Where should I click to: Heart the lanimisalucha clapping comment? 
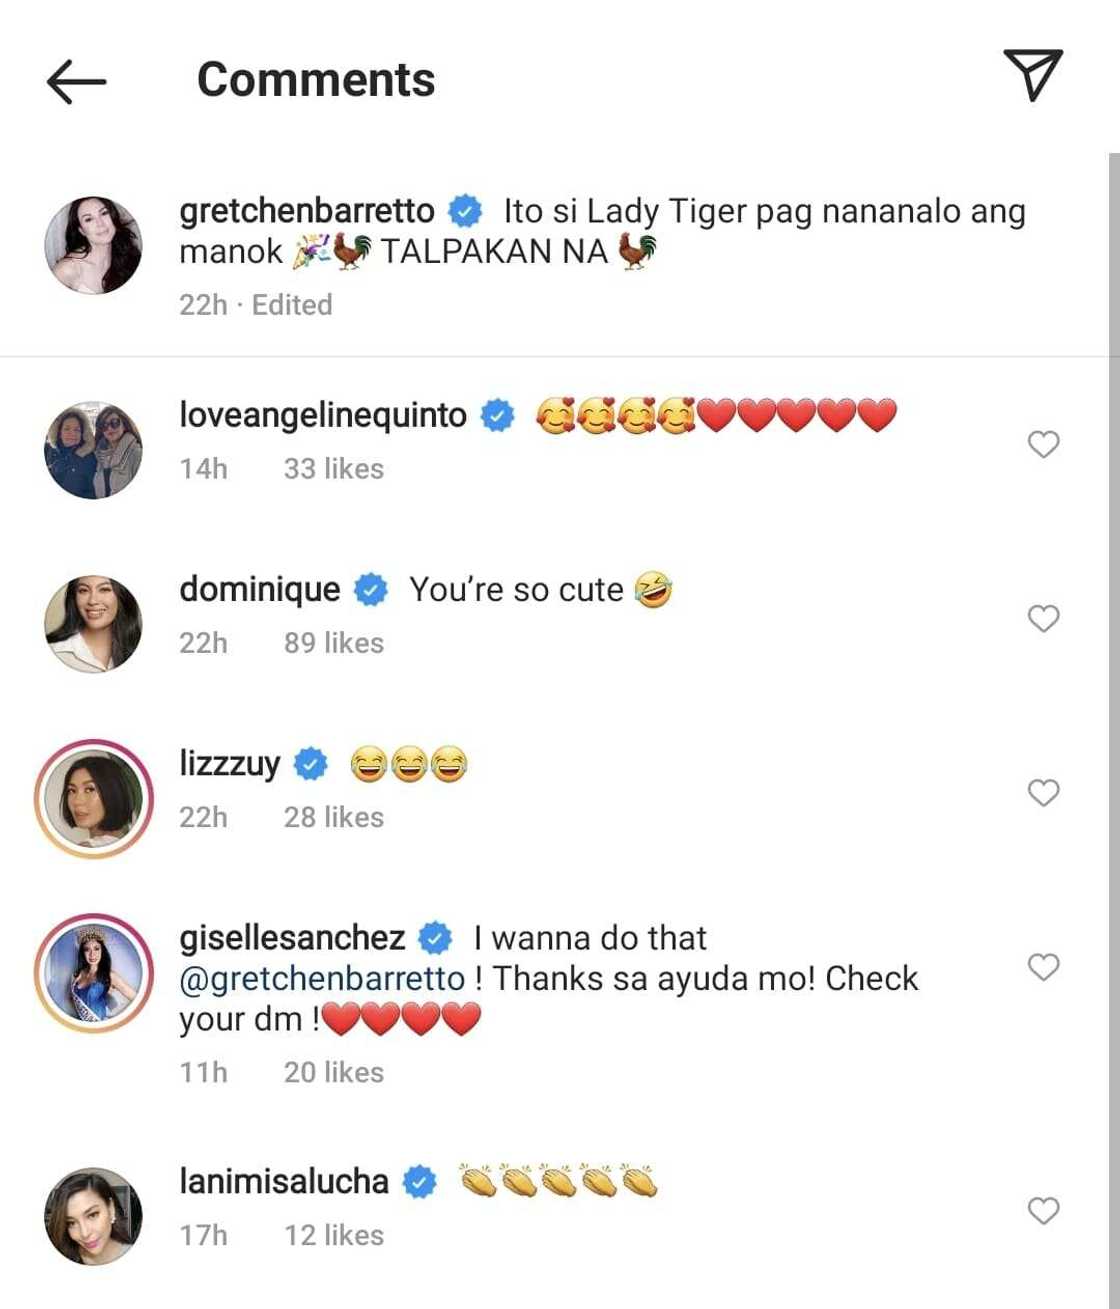coord(1043,1211)
